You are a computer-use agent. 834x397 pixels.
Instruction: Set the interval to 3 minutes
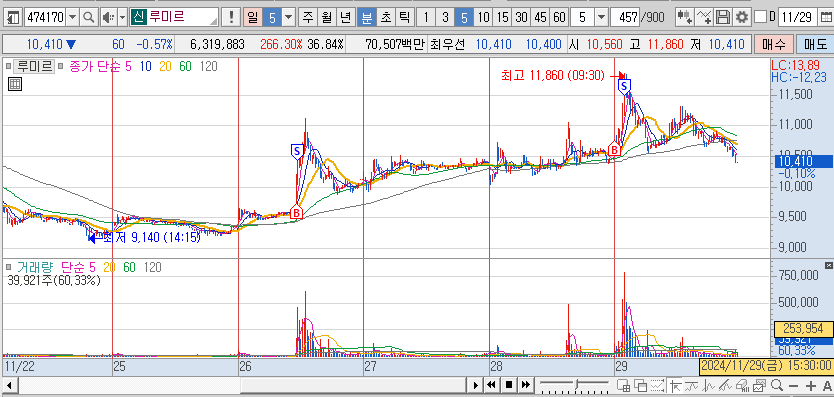[445, 18]
